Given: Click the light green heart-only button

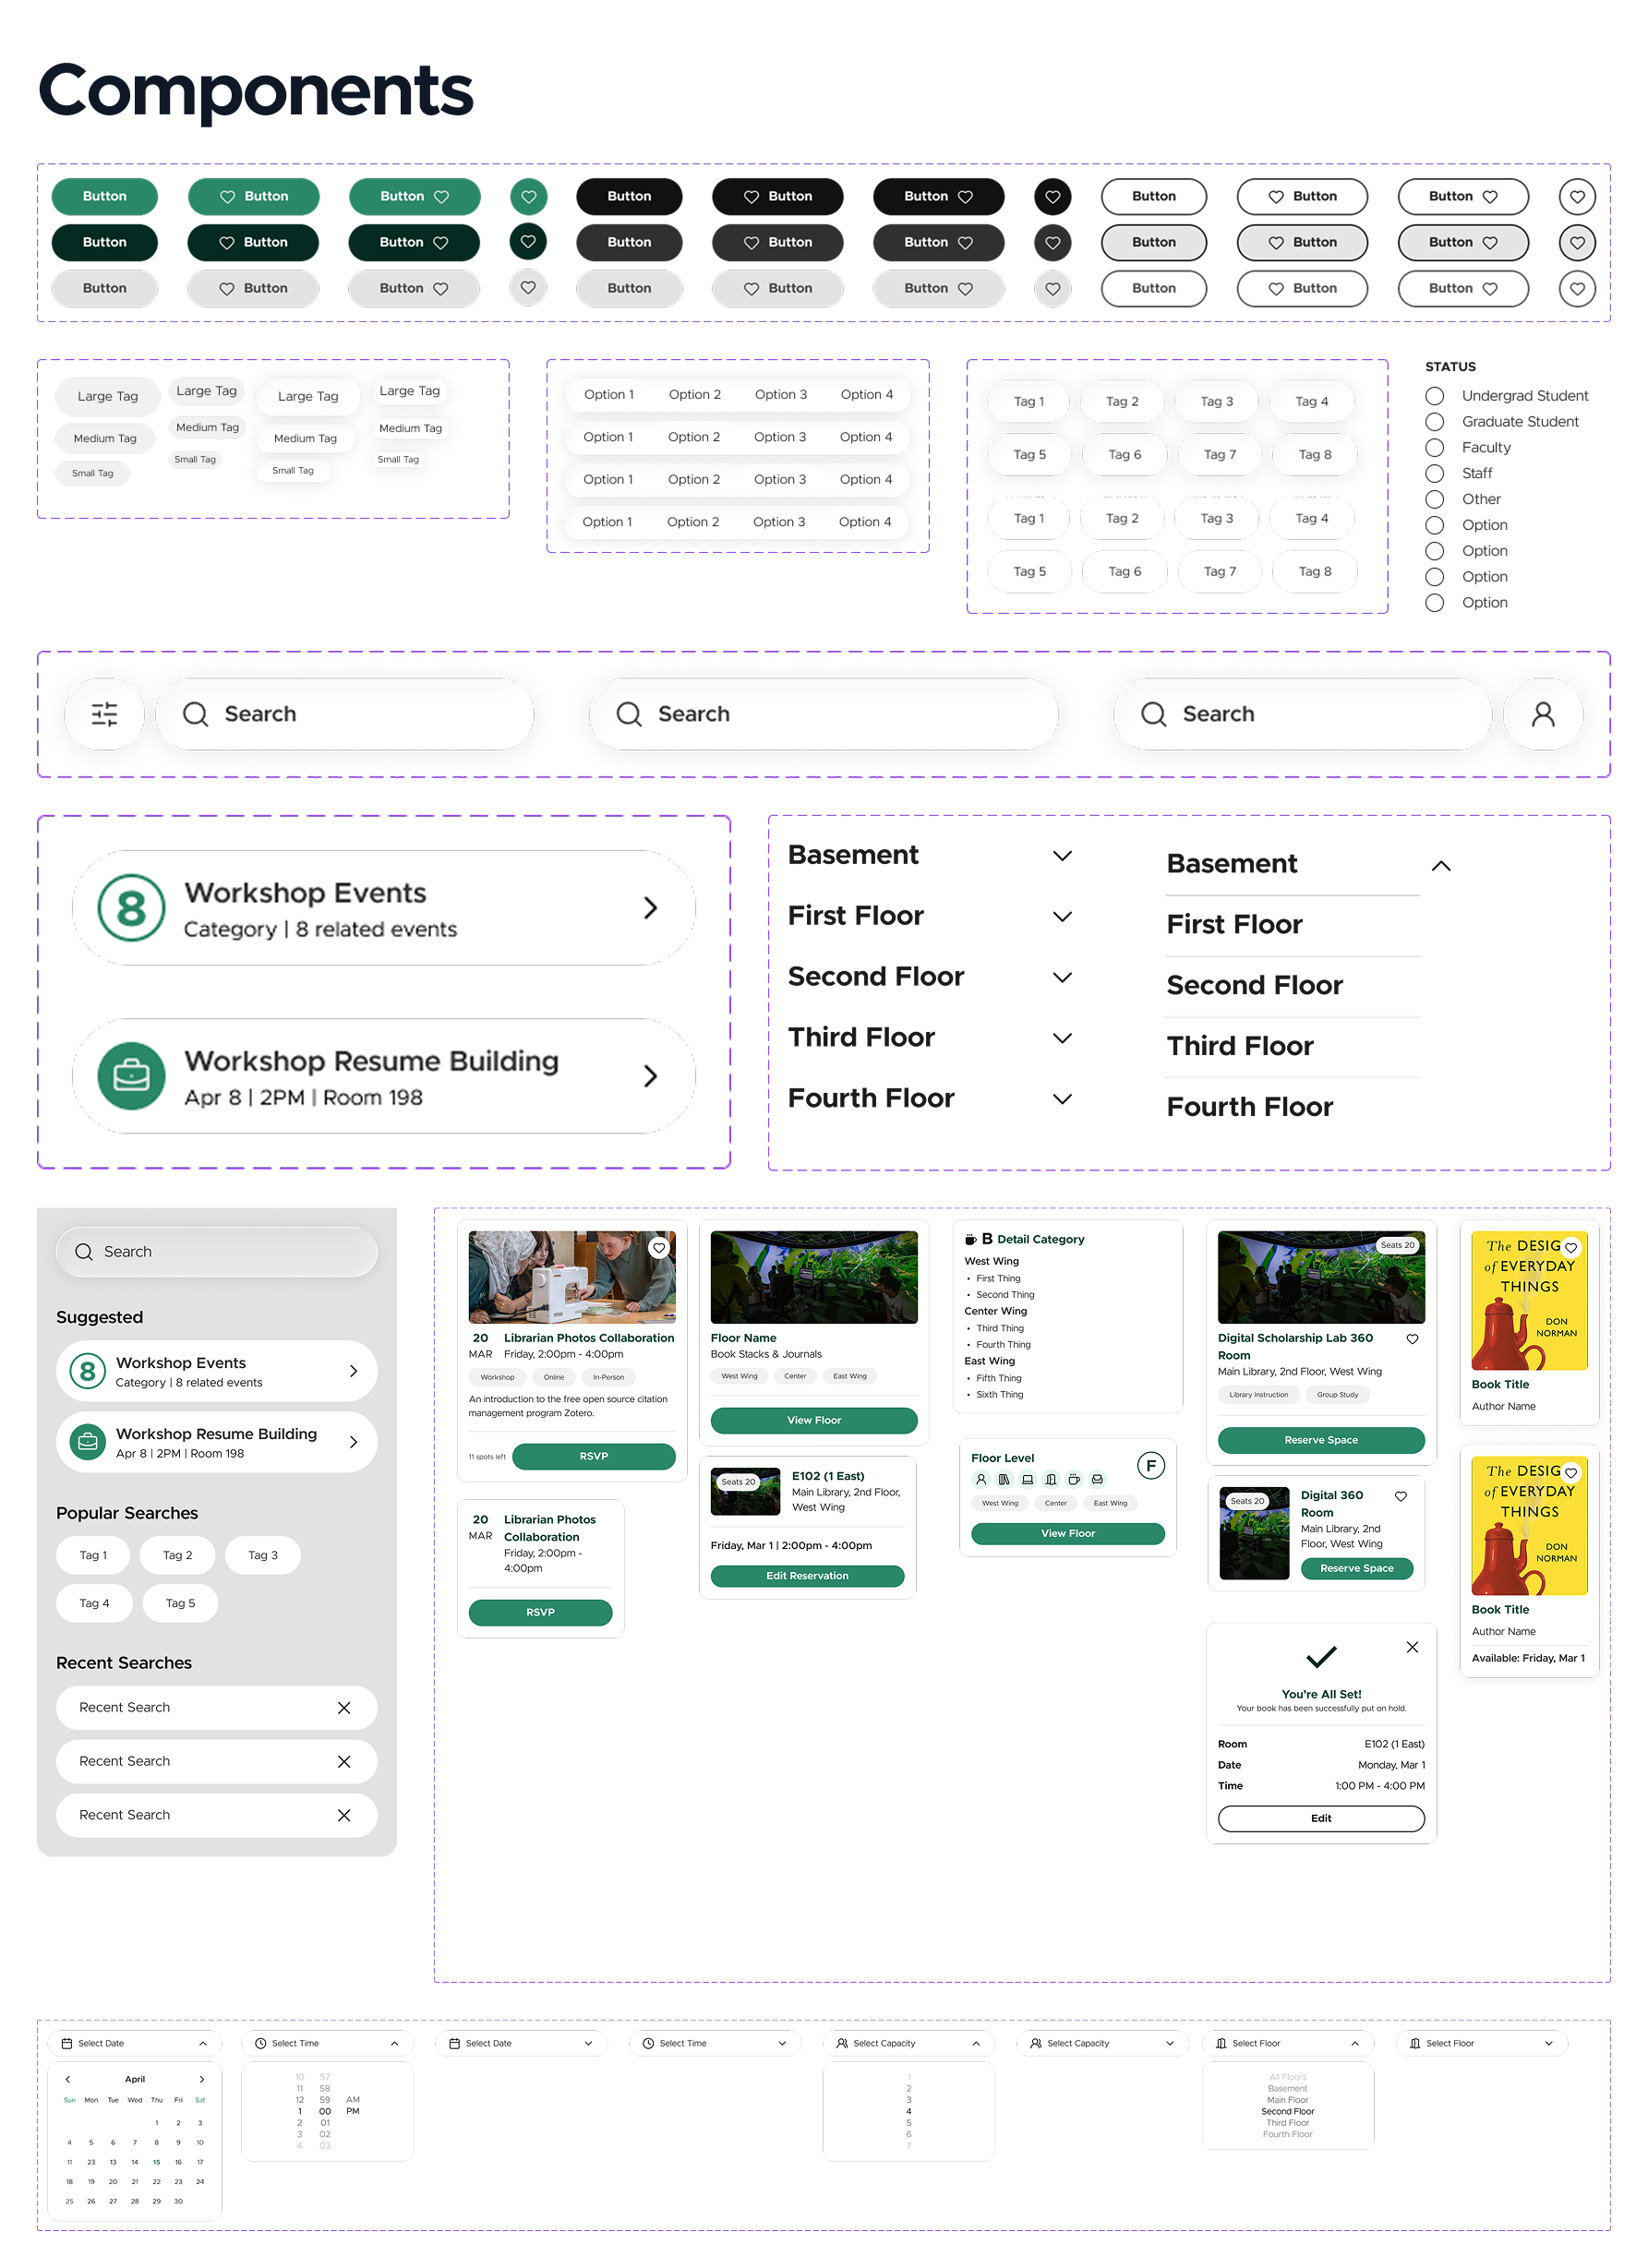Looking at the screenshot, I should 528,197.
